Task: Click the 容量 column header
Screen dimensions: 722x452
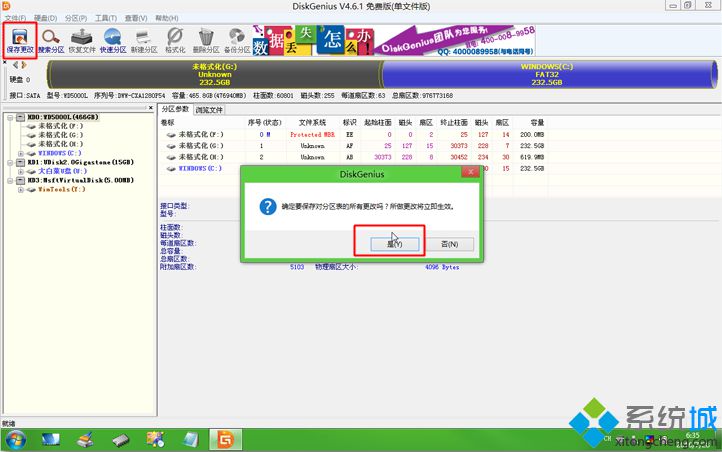Action: [537, 122]
